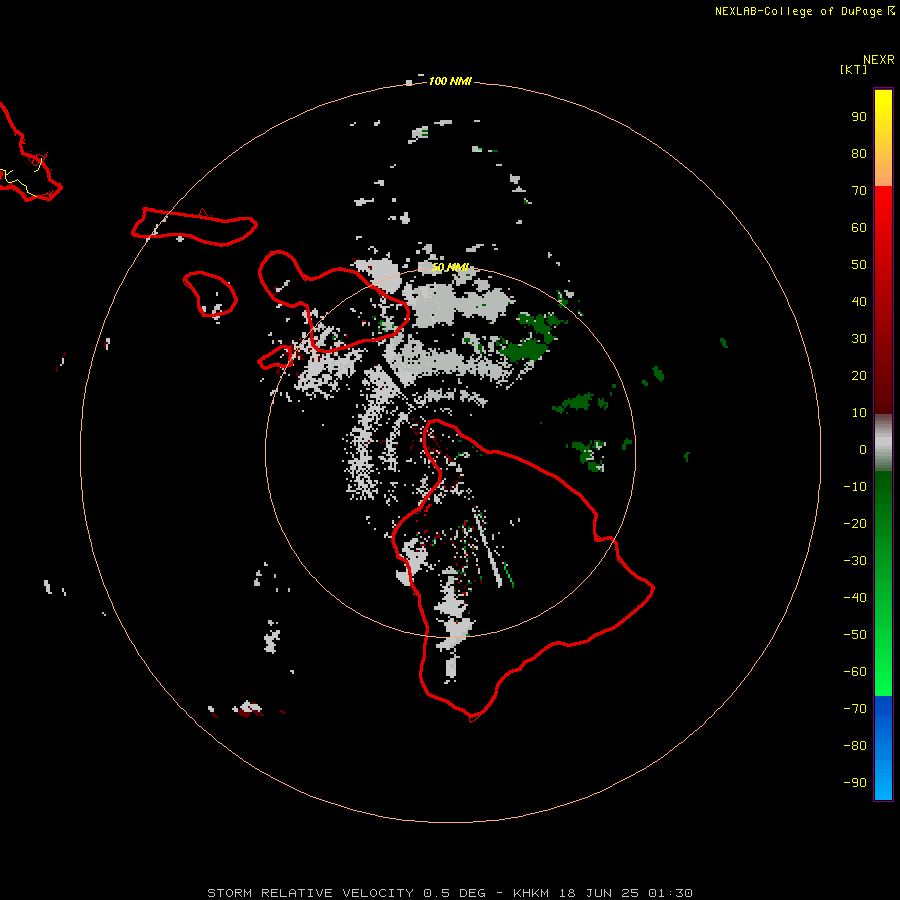Select the -70 knot scale label

[855, 709]
